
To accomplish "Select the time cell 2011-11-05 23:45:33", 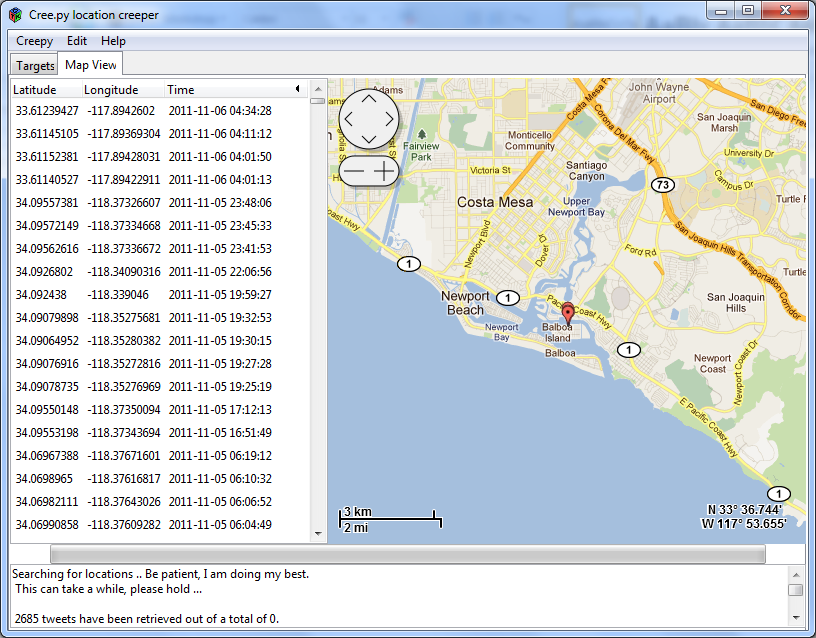I will [x=220, y=225].
